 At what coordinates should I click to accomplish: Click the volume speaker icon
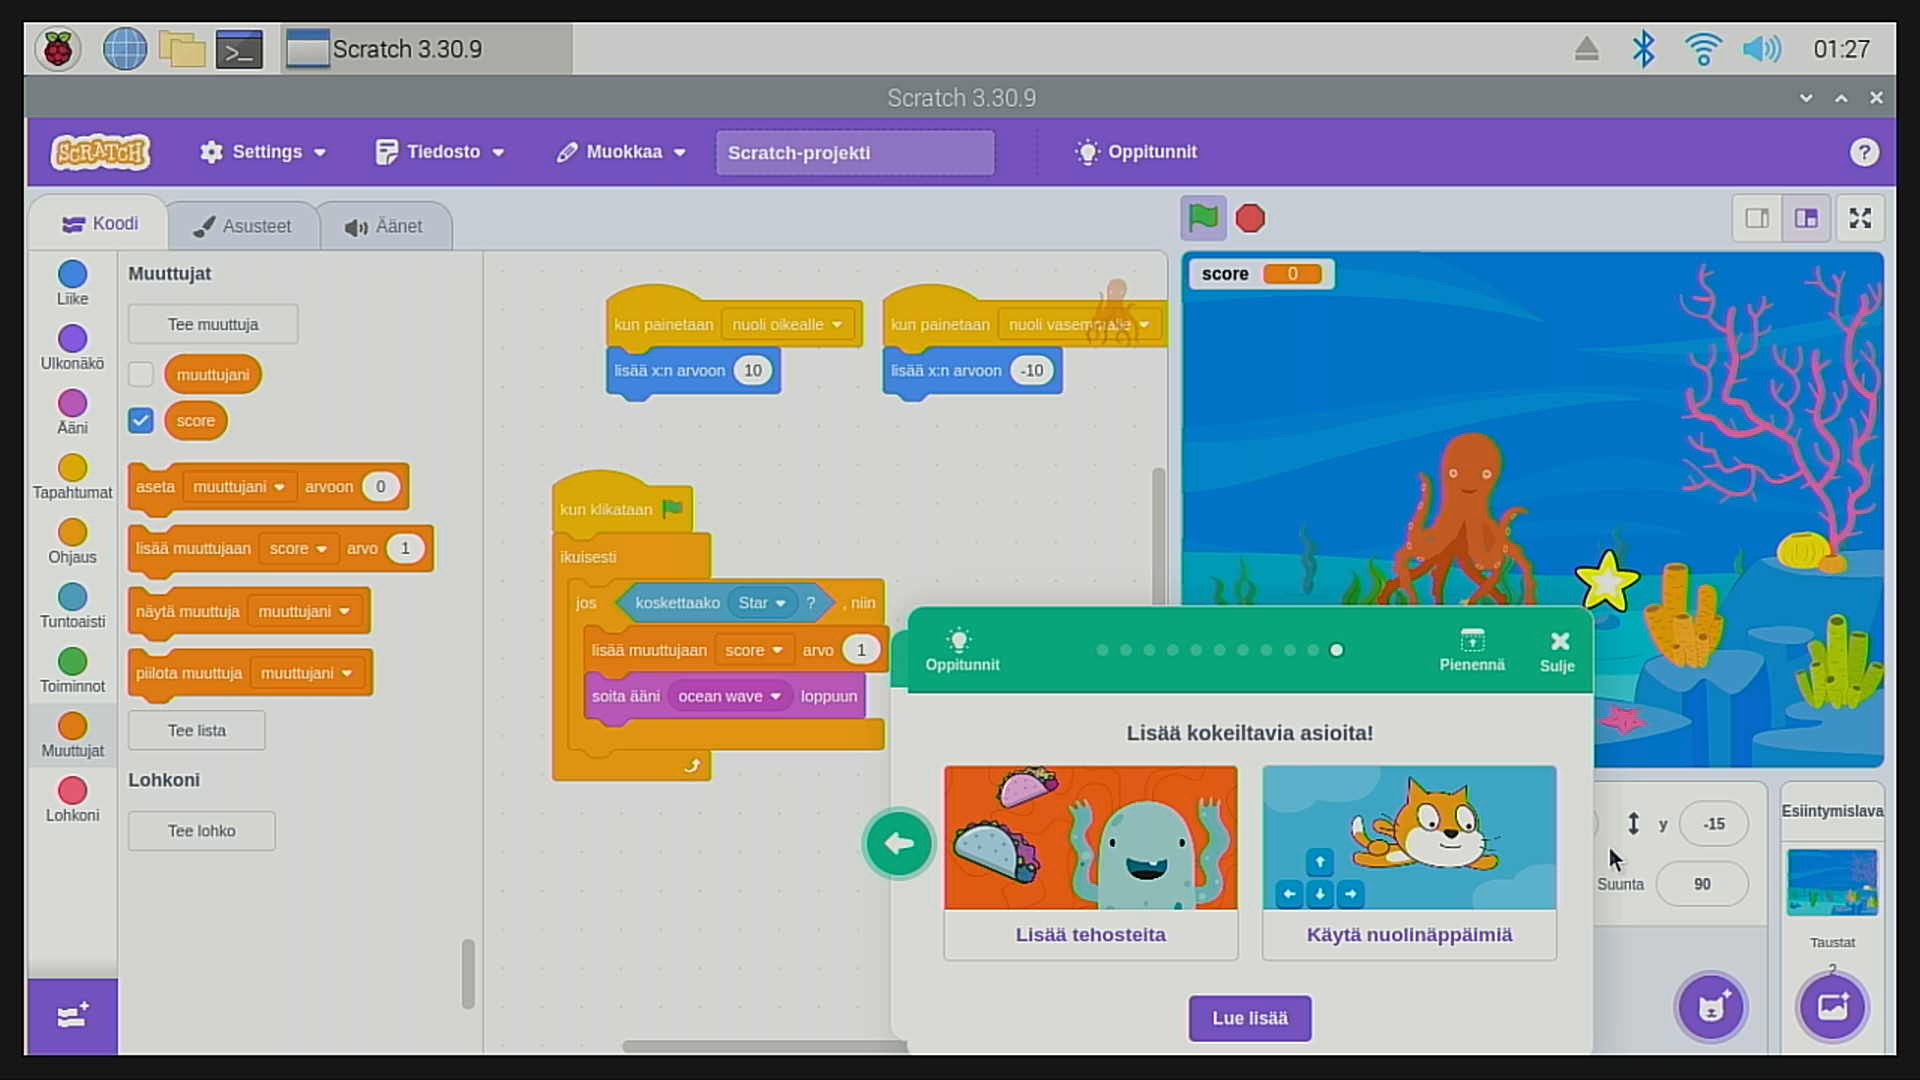tap(1761, 49)
